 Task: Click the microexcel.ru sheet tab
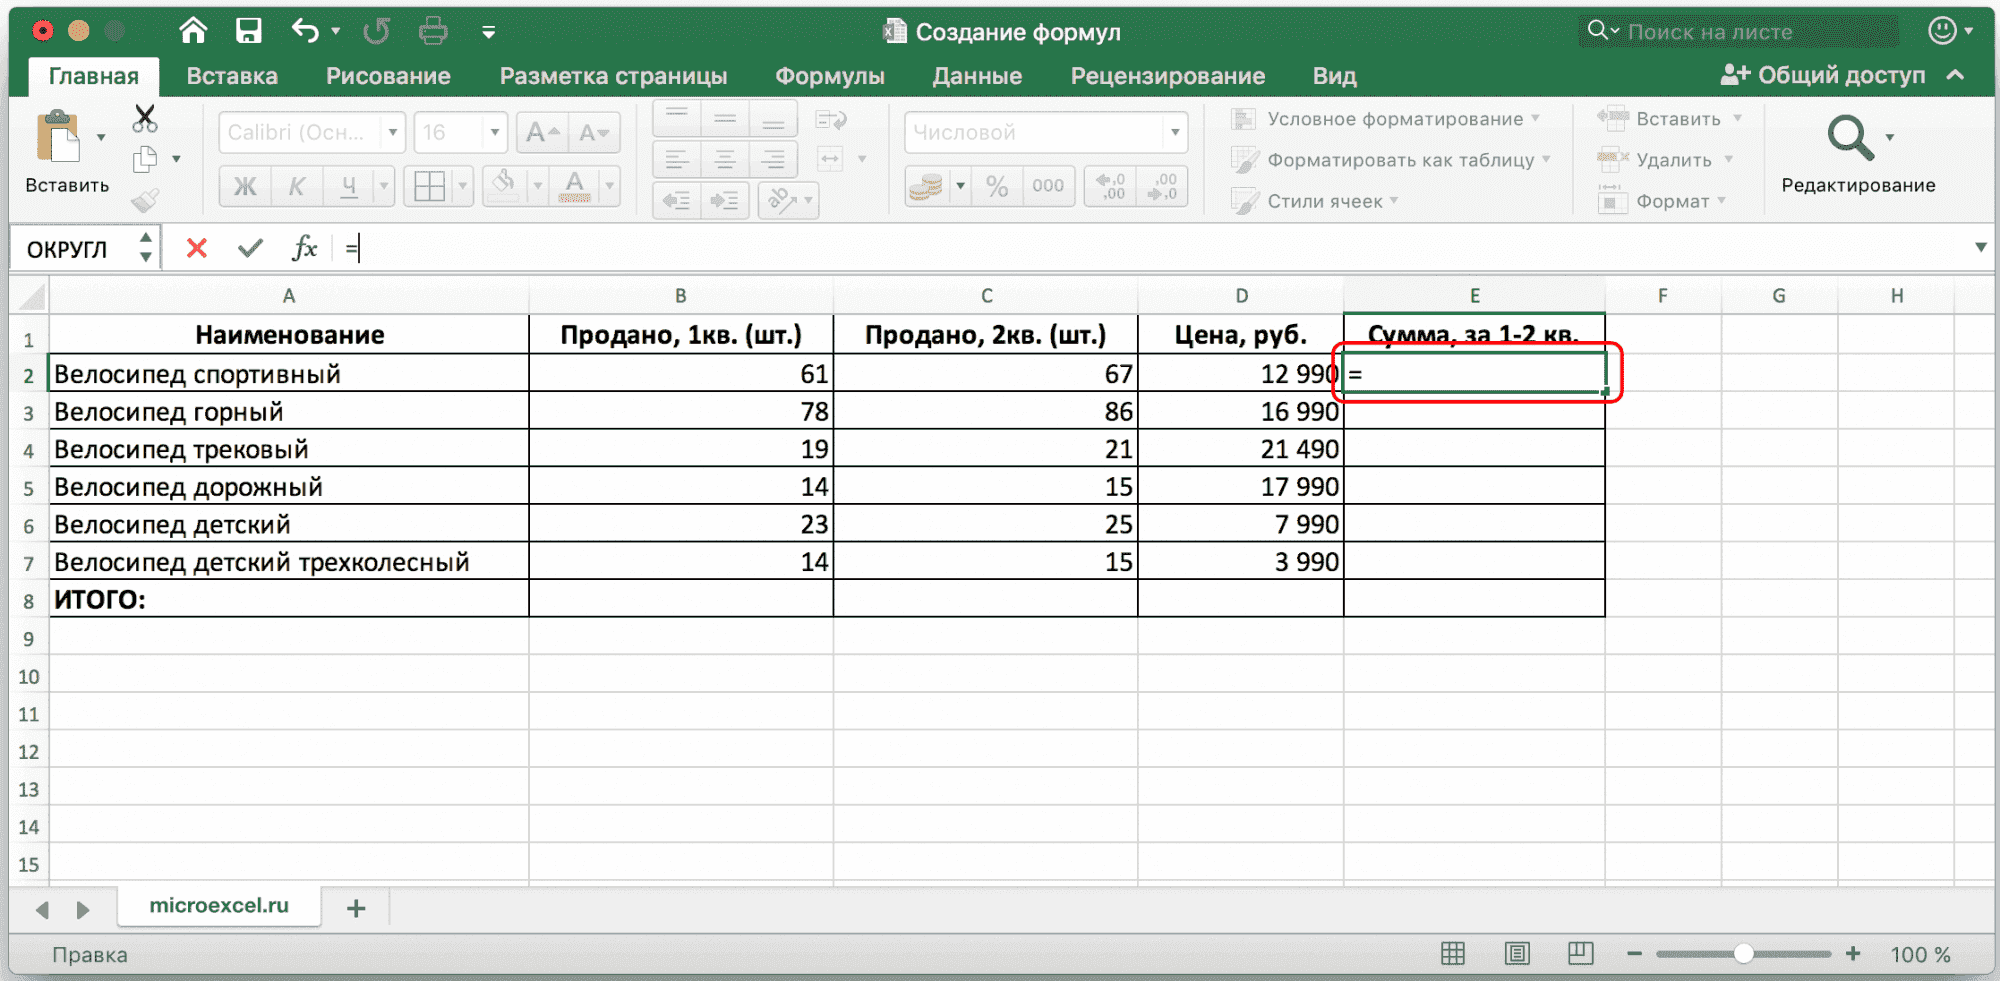[x=218, y=906]
